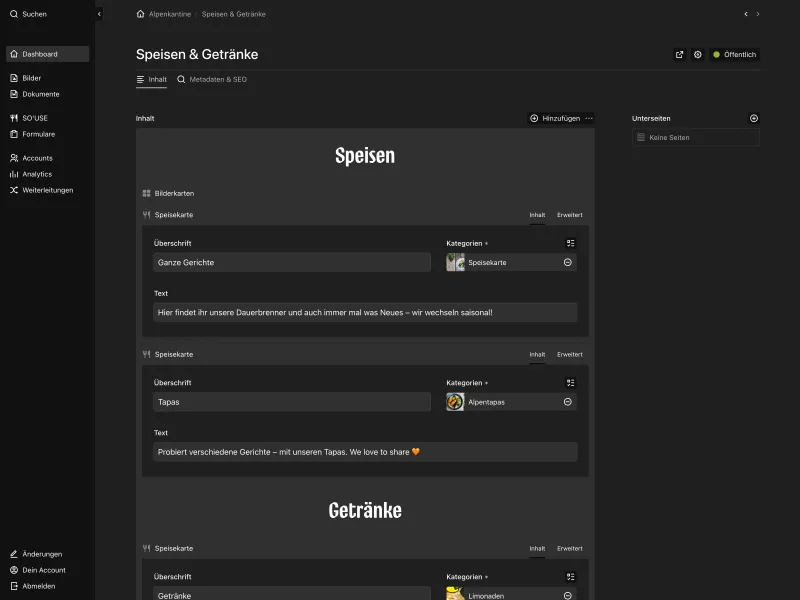Open Kategorien picker for Ganze Gerichte
The image size is (800, 600).
(x=569, y=242)
